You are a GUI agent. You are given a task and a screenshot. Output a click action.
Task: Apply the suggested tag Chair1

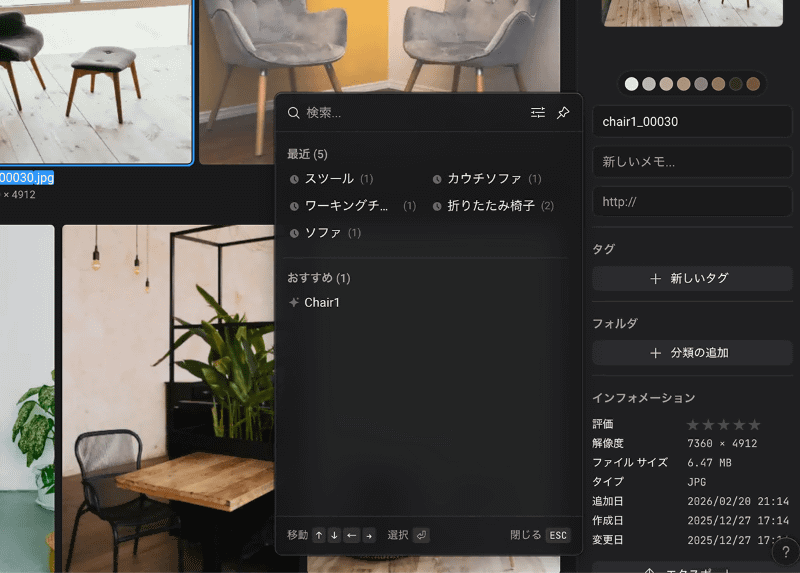[314, 303]
